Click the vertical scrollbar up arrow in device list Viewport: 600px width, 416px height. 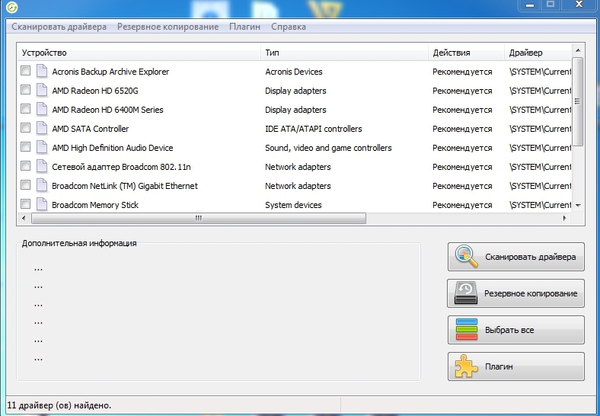(578, 51)
